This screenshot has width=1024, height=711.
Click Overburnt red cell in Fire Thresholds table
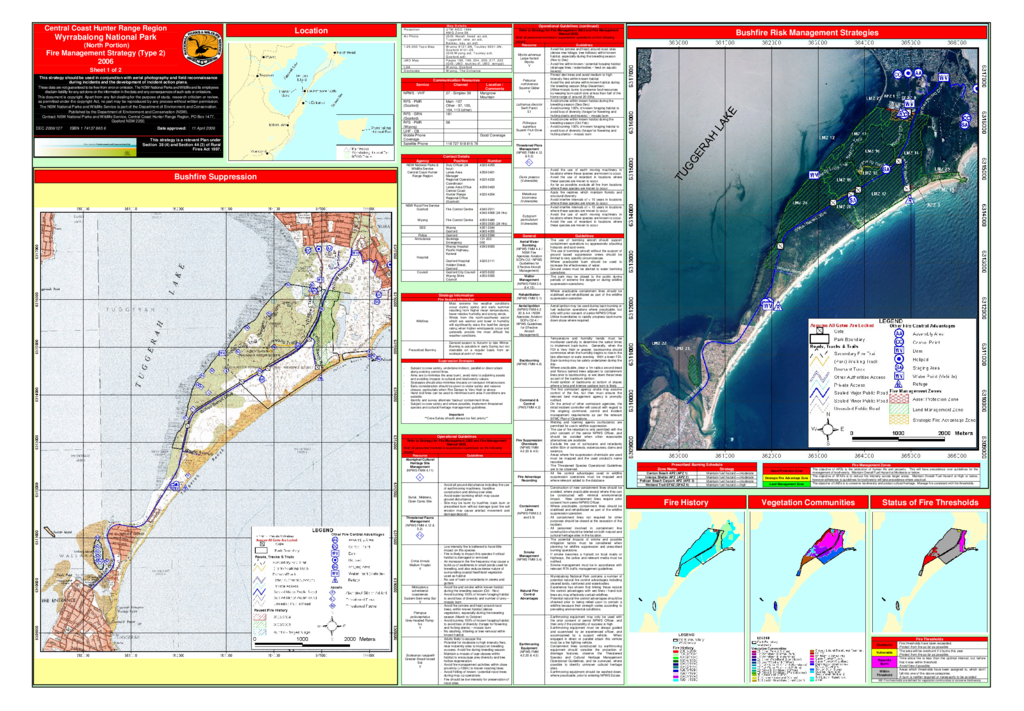click(x=884, y=645)
